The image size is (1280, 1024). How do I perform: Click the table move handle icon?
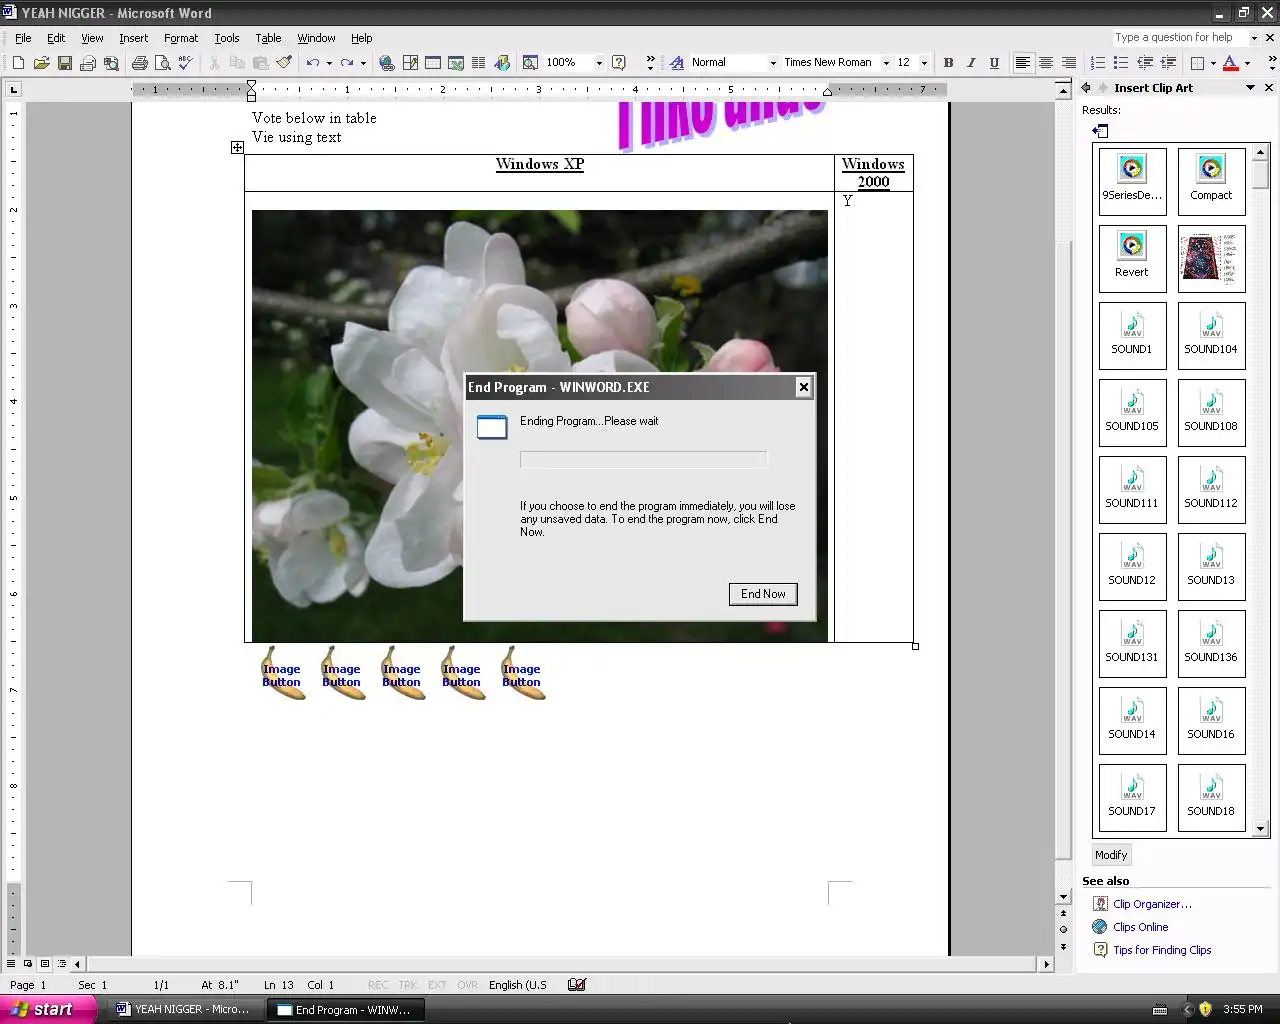237,148
